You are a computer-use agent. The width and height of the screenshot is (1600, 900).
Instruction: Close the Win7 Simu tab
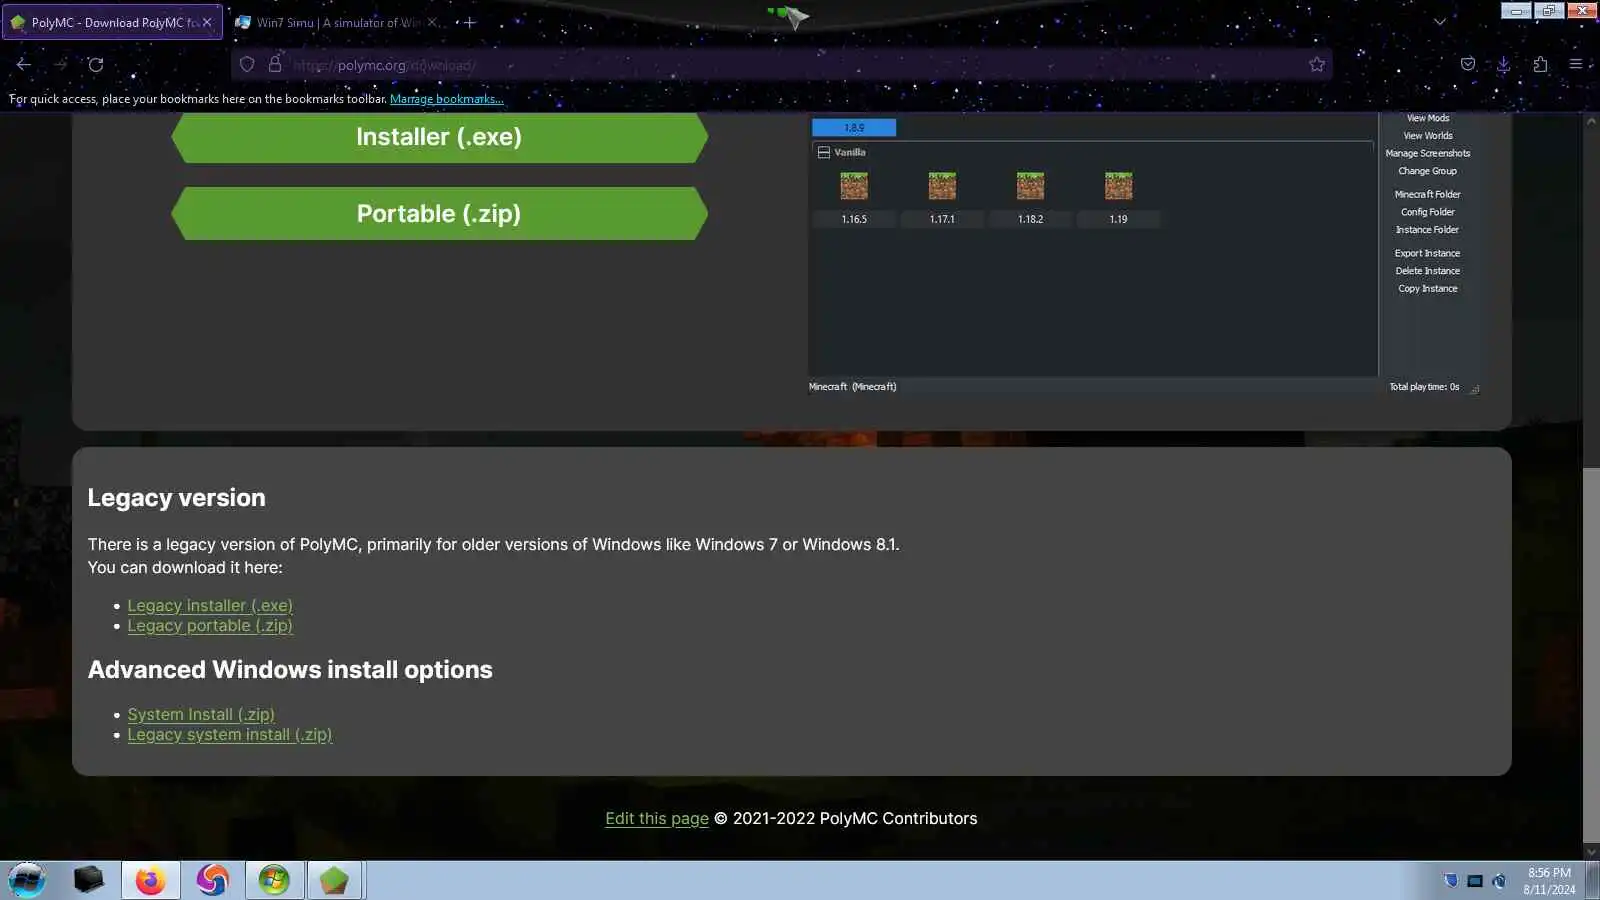433,22
